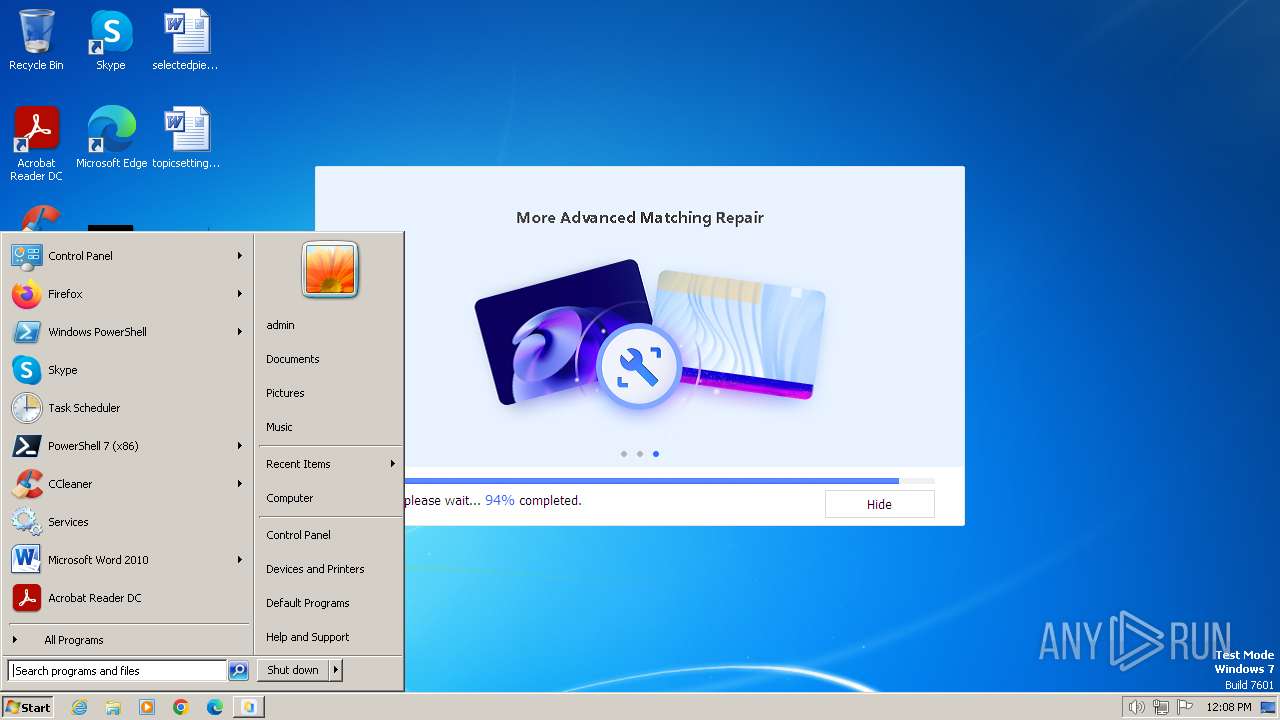Expand the Recent Items submenu

tap(330, 464)
